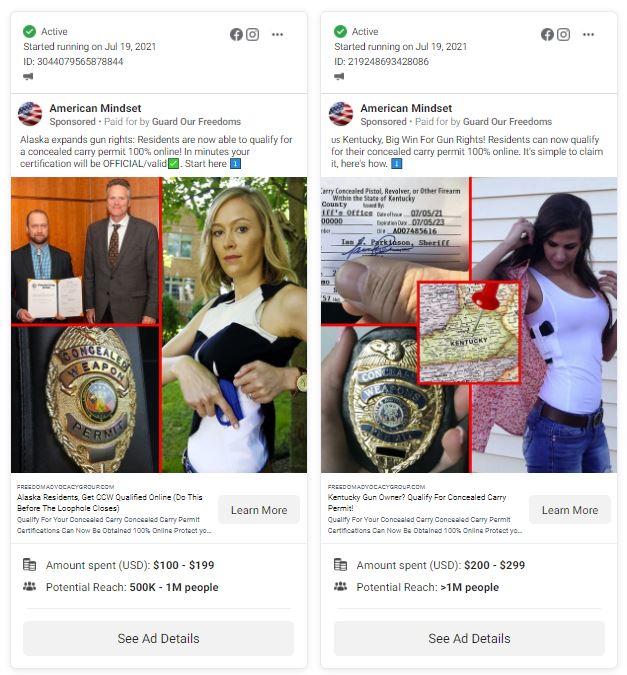Open three-dot menu on Kentucky ad
627x675 pixels.
(x=588, y=34)
